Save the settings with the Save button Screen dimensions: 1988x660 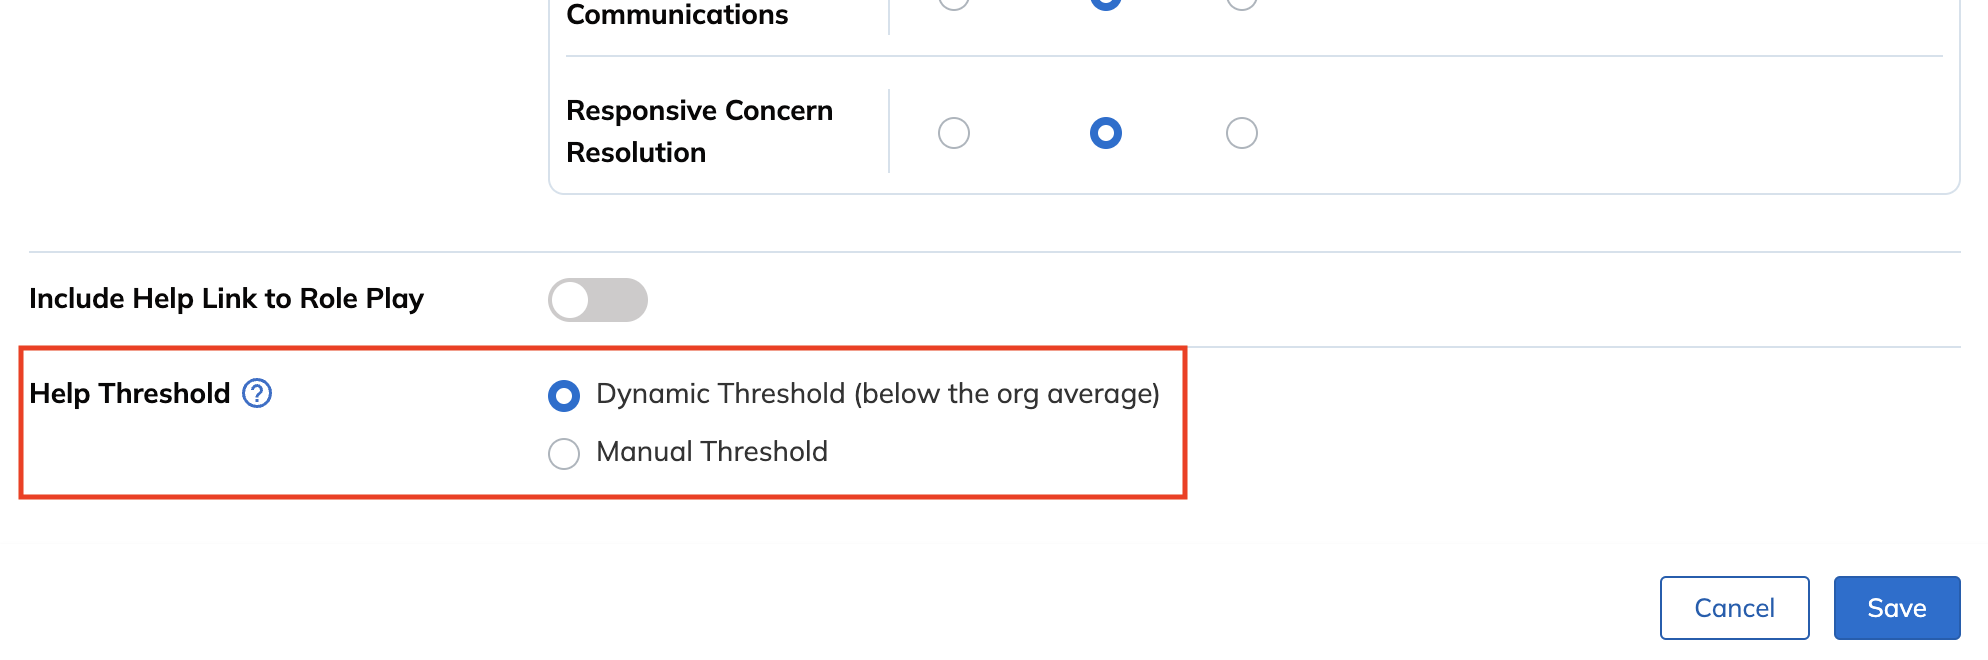(1897, 608)
